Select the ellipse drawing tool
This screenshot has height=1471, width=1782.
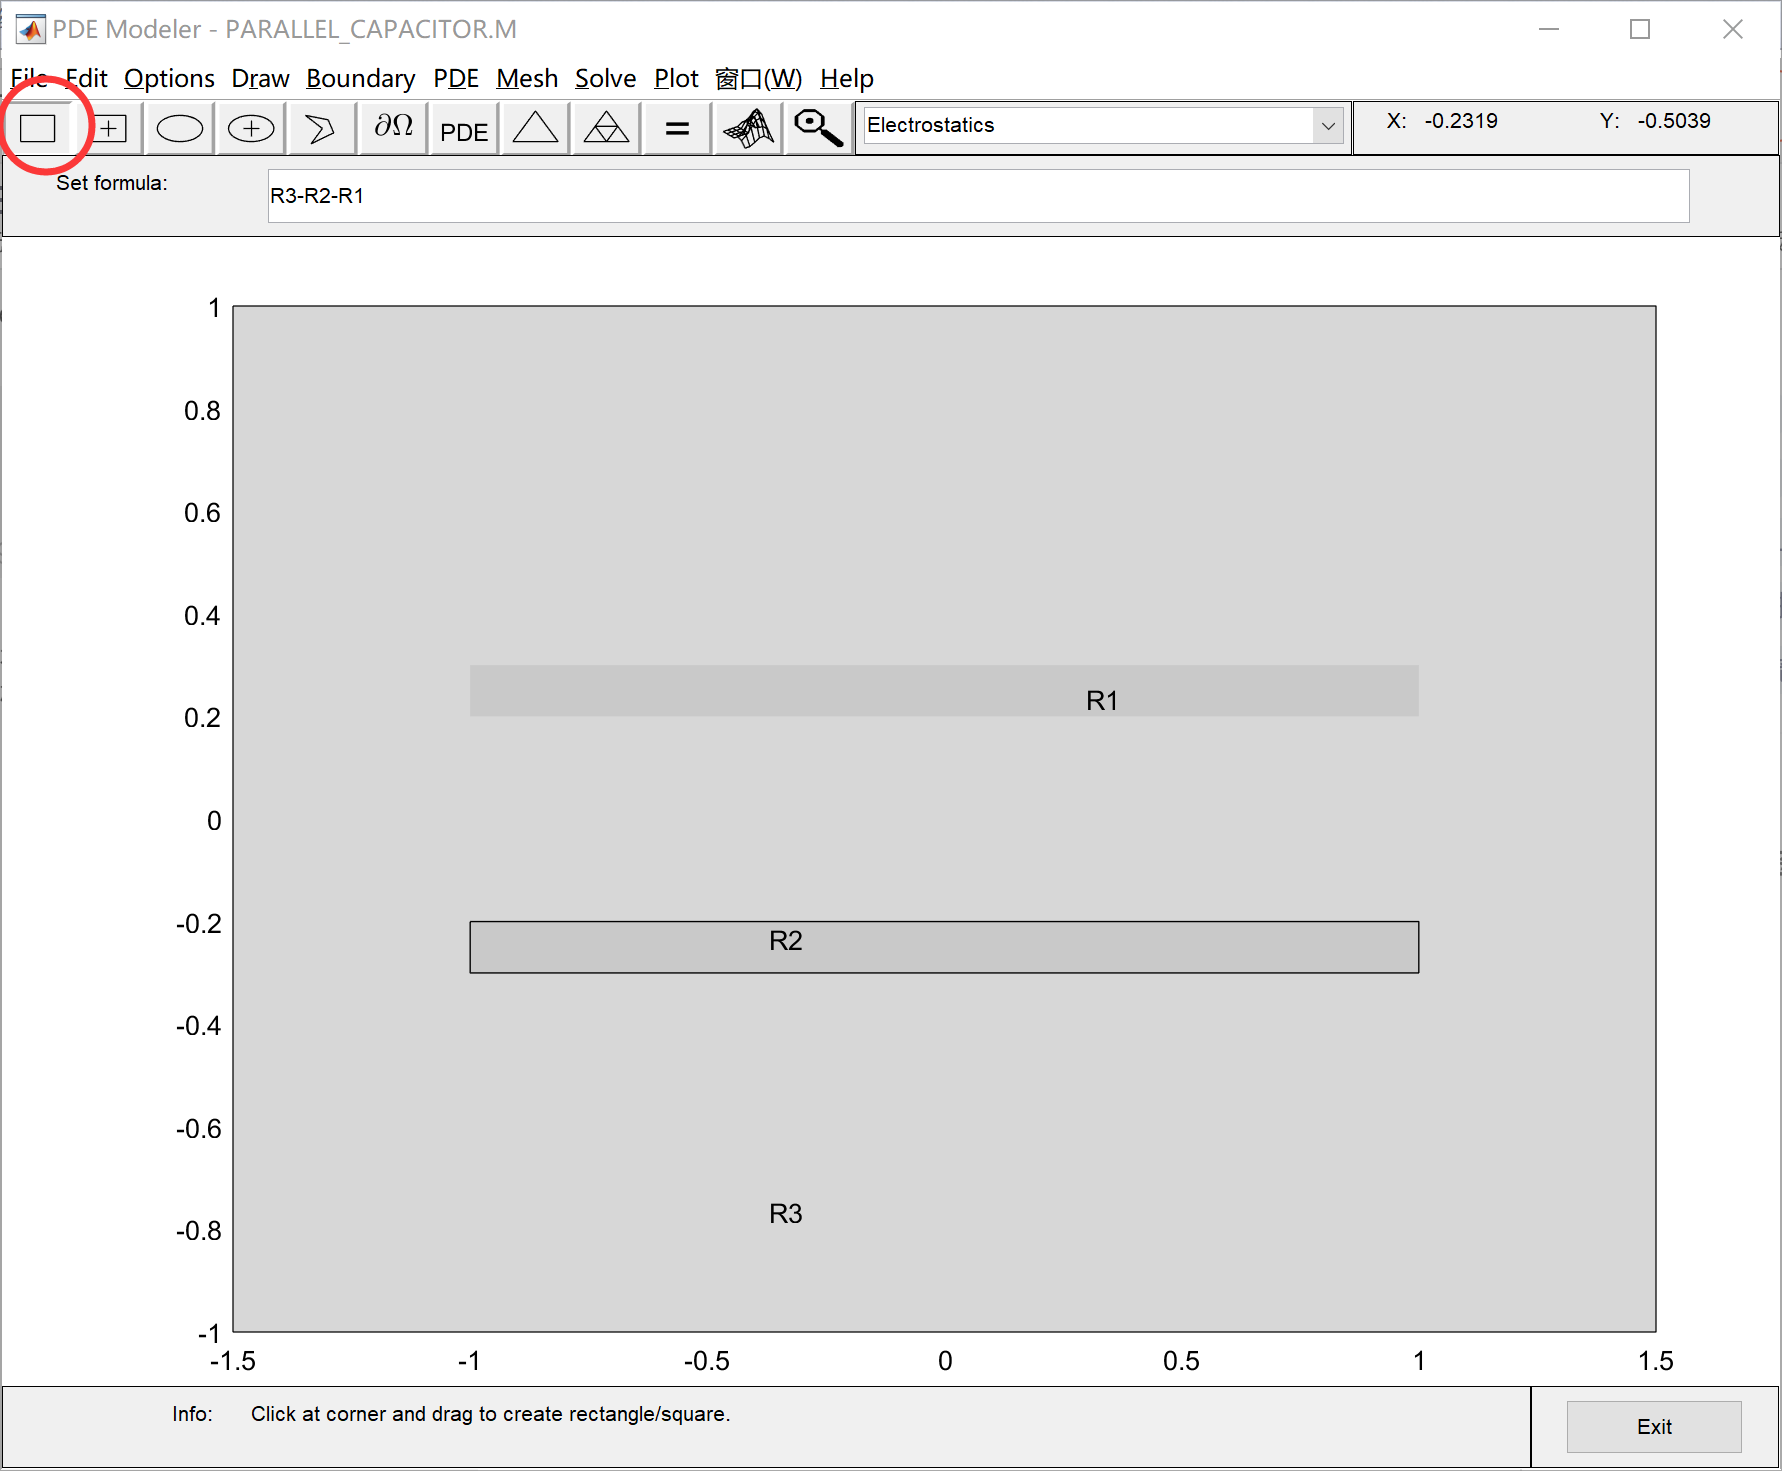[178, 127]
